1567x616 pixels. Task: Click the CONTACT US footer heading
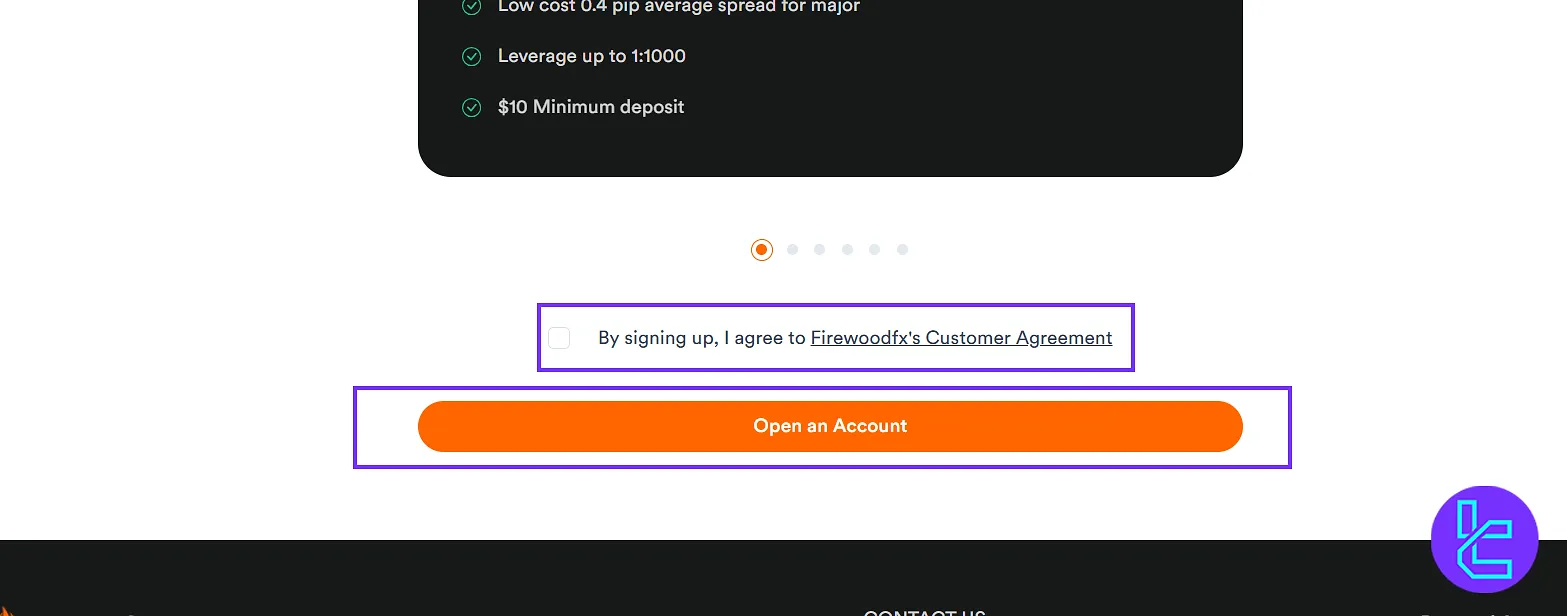pyautogui.click(x=924, y=612)
